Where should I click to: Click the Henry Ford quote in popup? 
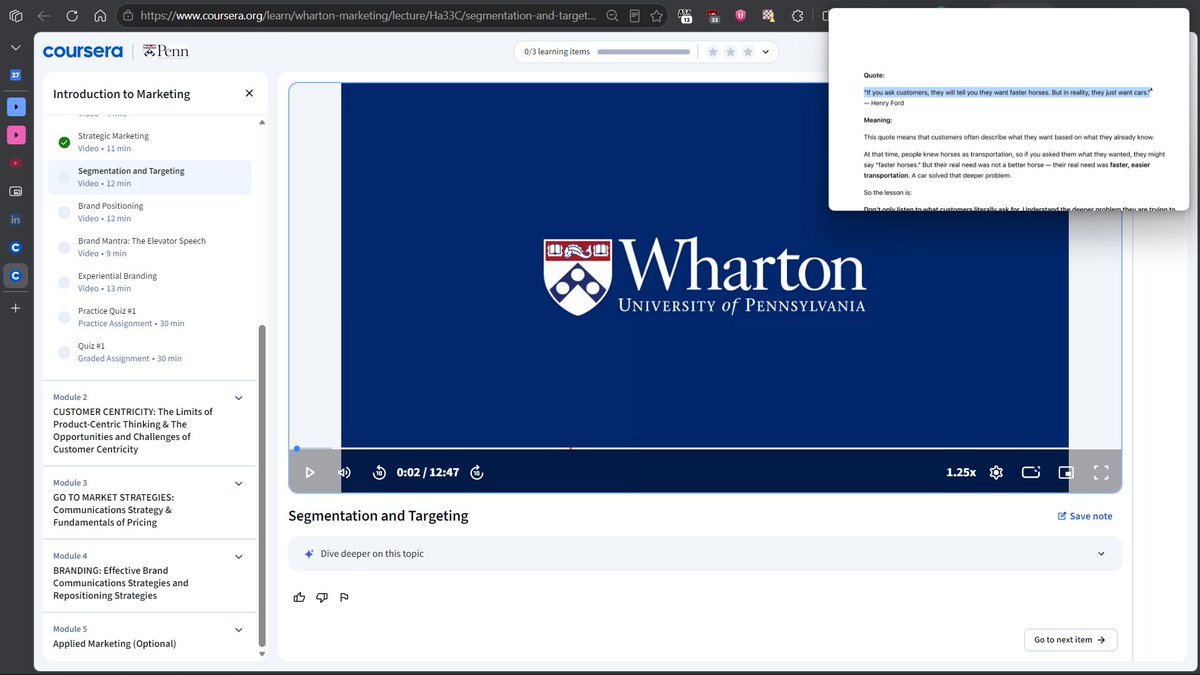click(x=1008, y=92)
